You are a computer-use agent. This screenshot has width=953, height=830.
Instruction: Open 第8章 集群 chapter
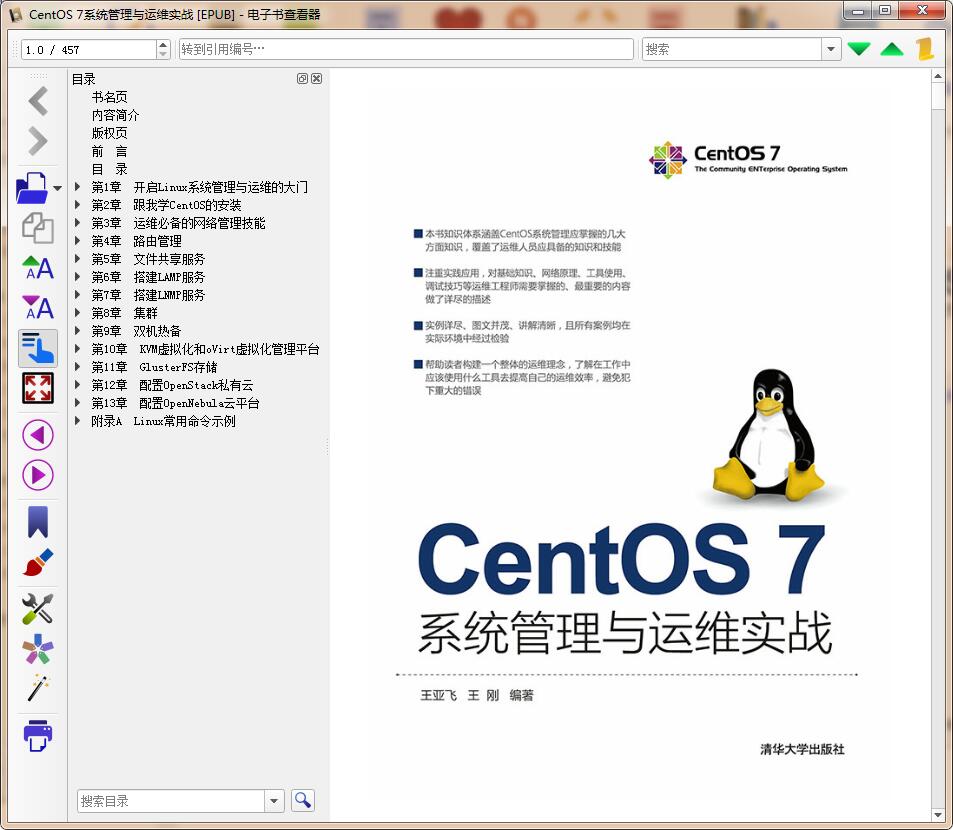(x=125, y=313)
